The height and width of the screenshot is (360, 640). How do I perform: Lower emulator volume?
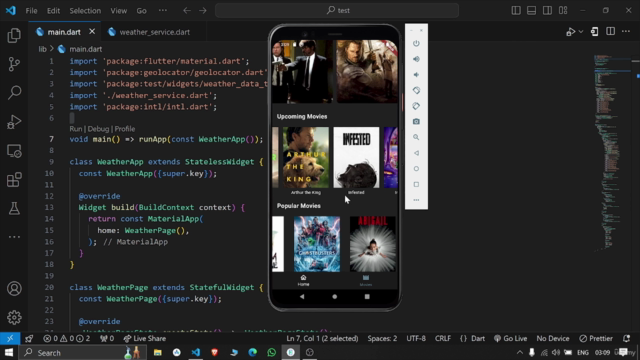(416, 75)
